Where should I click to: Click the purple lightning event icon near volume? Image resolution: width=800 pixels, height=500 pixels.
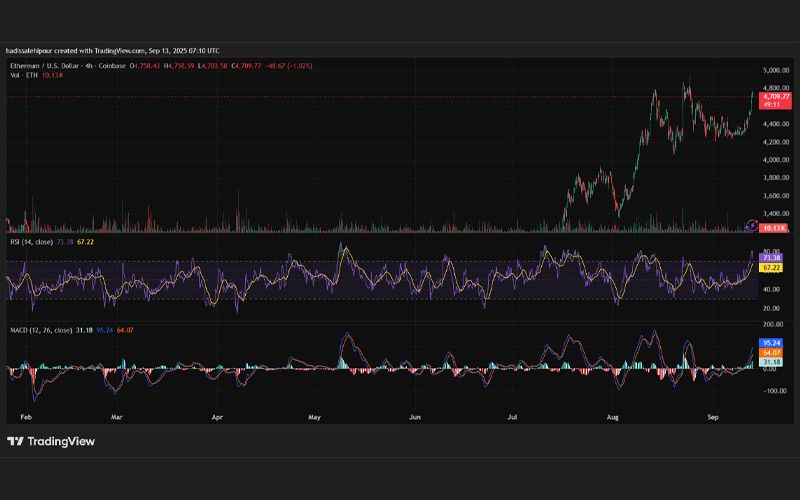tap(752, 225)
